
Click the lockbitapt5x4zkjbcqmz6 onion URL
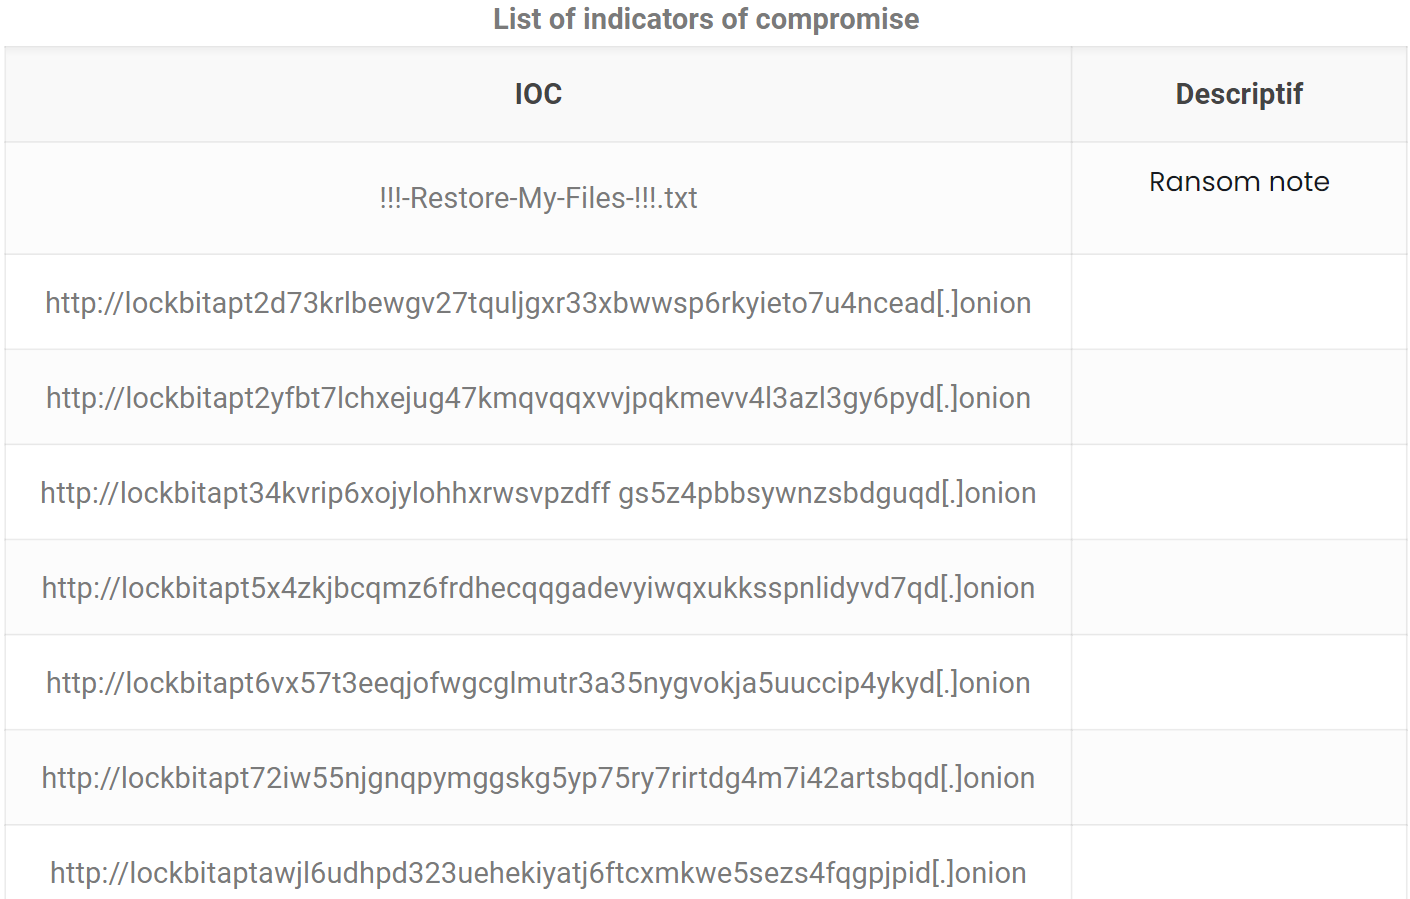pos(538,588)
